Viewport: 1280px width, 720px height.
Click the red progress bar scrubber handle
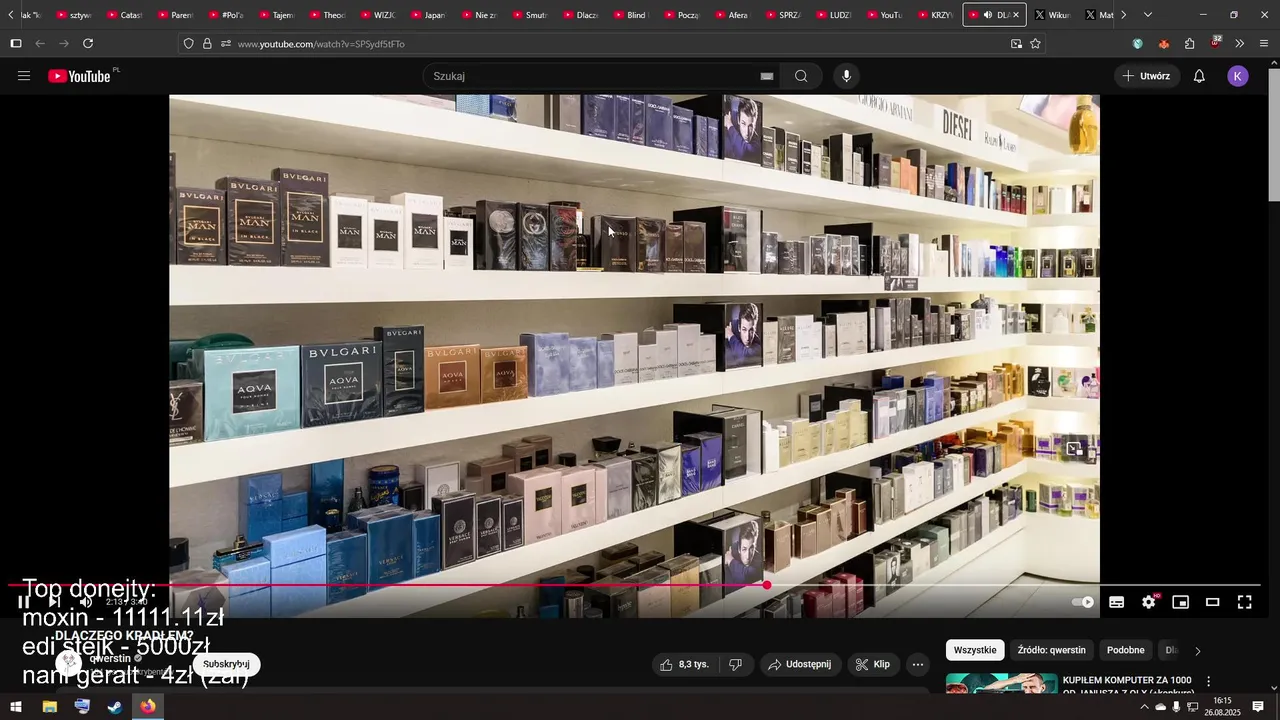[x=767, y=585]
